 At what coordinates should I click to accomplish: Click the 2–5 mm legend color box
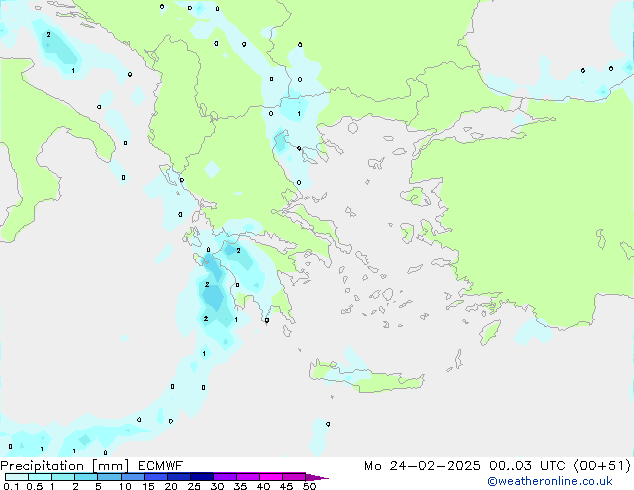pos(86,477)
